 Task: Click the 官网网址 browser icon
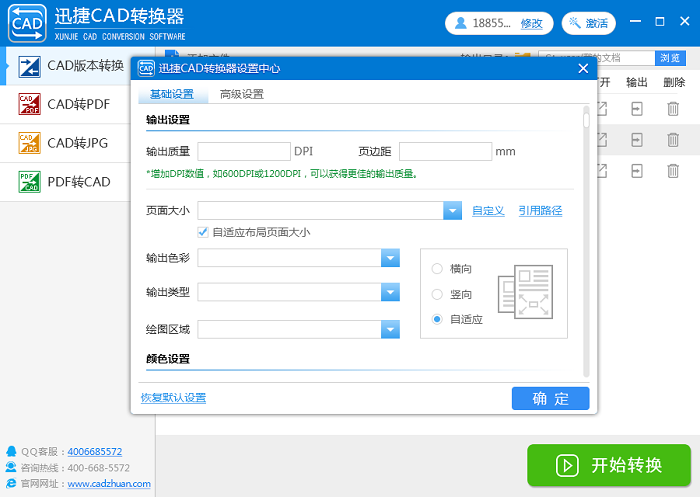[x=11, y=483]
